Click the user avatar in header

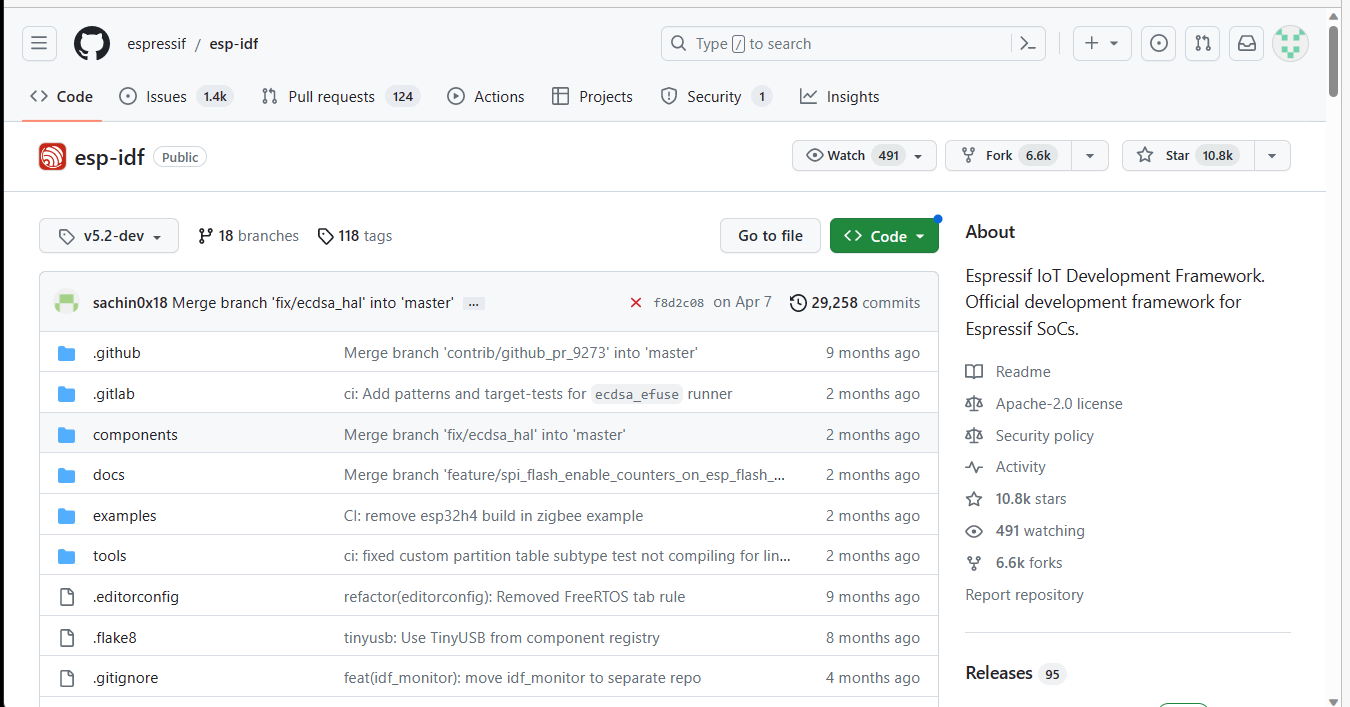1290,43
